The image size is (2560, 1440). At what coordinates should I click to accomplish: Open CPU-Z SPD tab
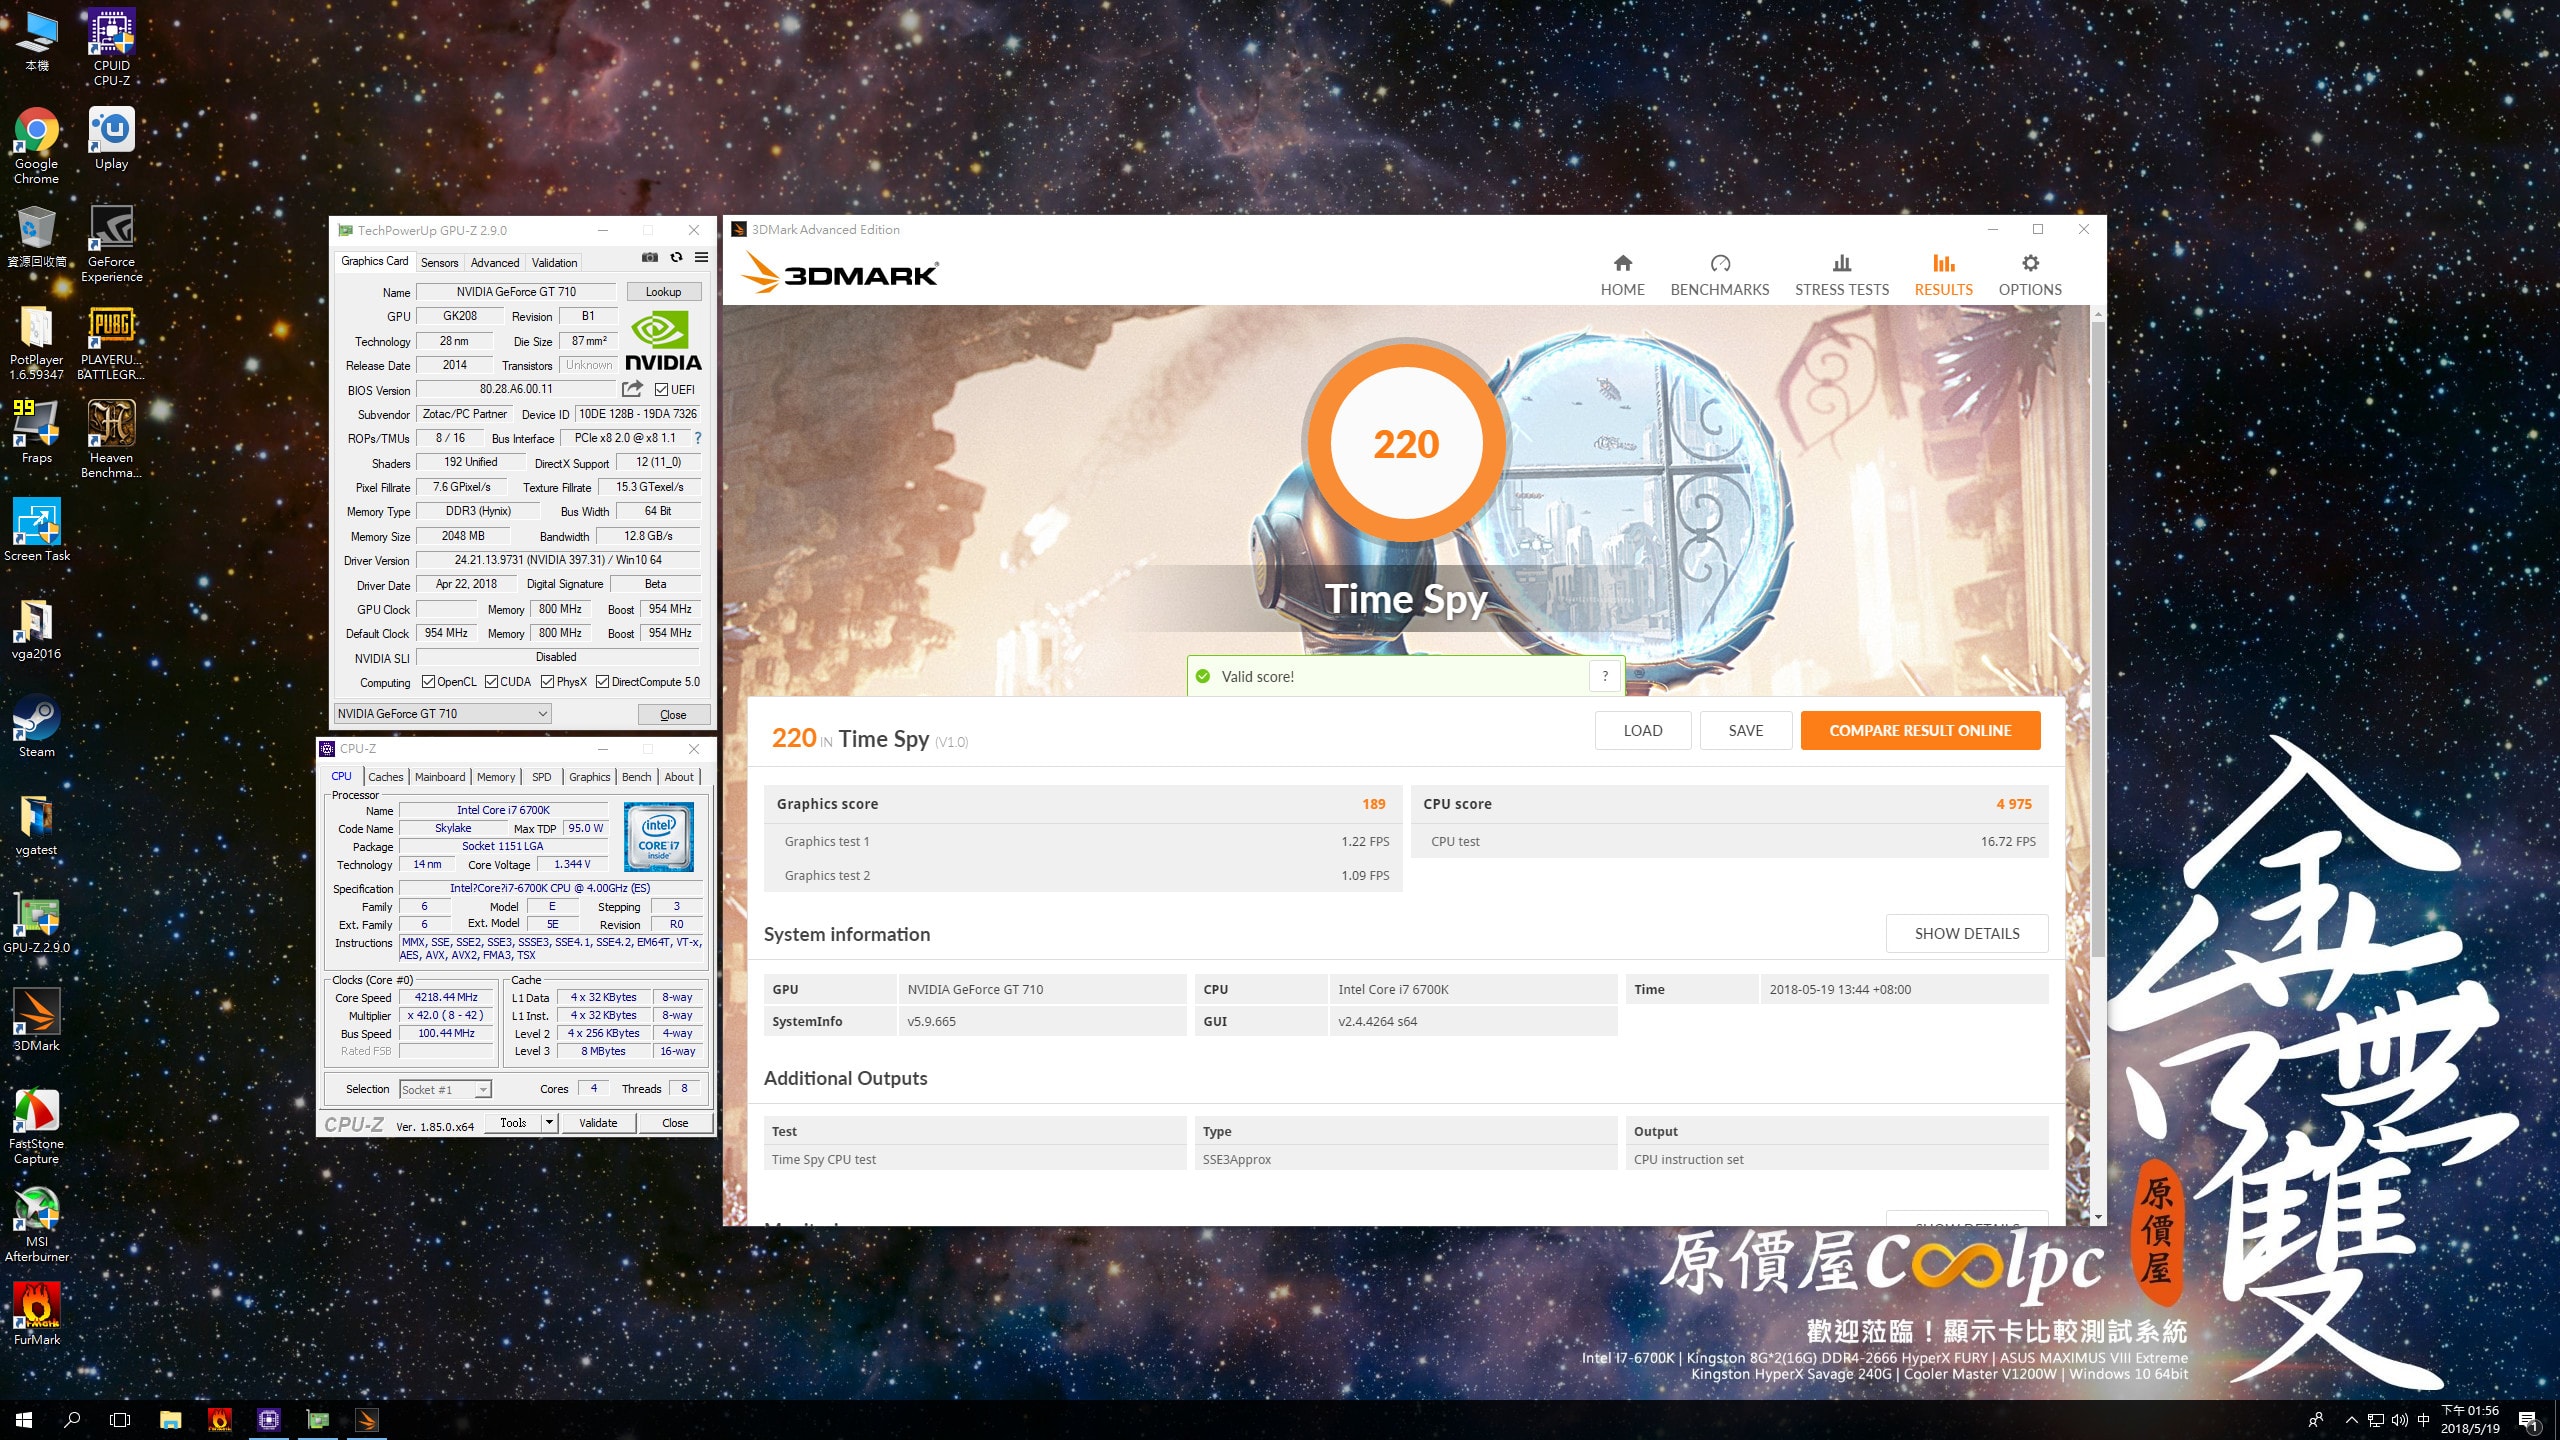tap(541, 777)
